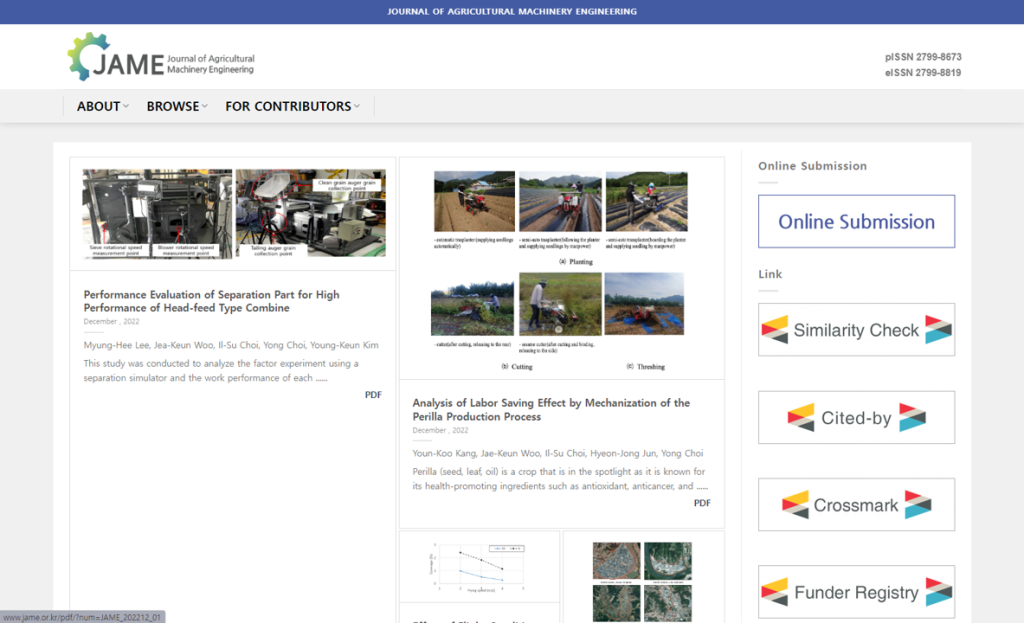The width and height of the screenshot is (1024, 623).
Task: Expand the BROWSE dropdown chevron
Action: pyautogui.click(x=204, y=106)
